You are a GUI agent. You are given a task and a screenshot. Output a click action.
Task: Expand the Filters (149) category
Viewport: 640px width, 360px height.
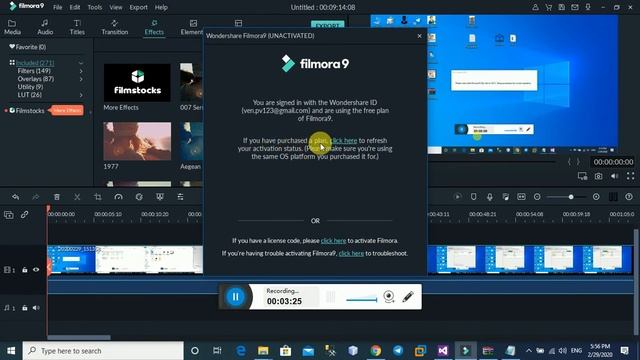[x=81, y=71]
